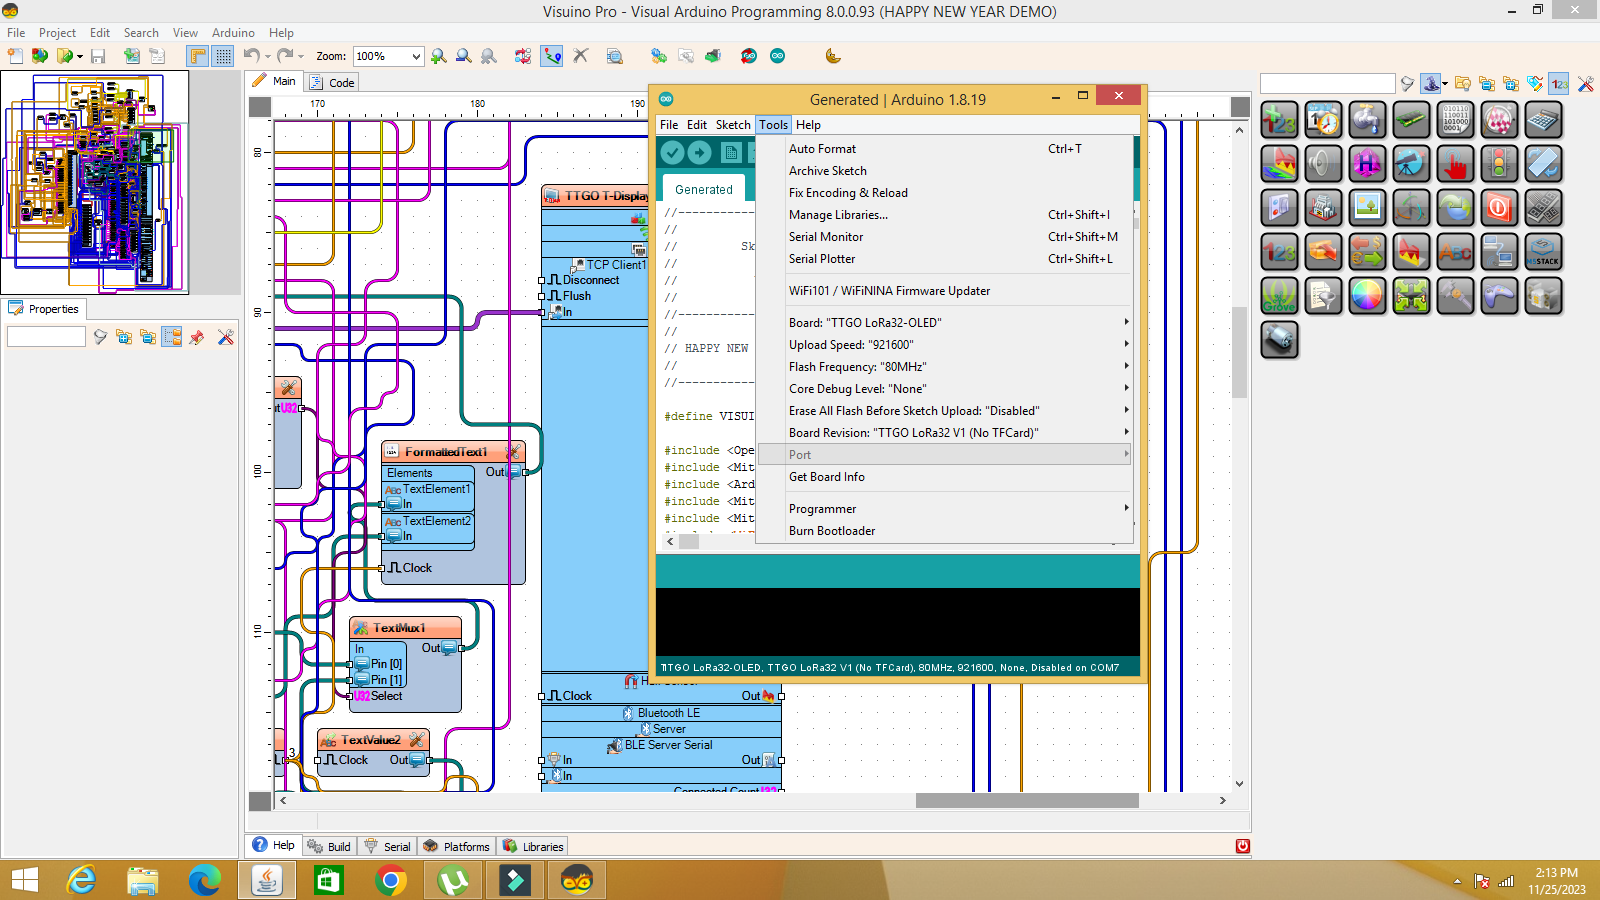Open the Sketch menu in Arduino
This screenshot has width=1600, height=900.
click(x=732, y=124)
